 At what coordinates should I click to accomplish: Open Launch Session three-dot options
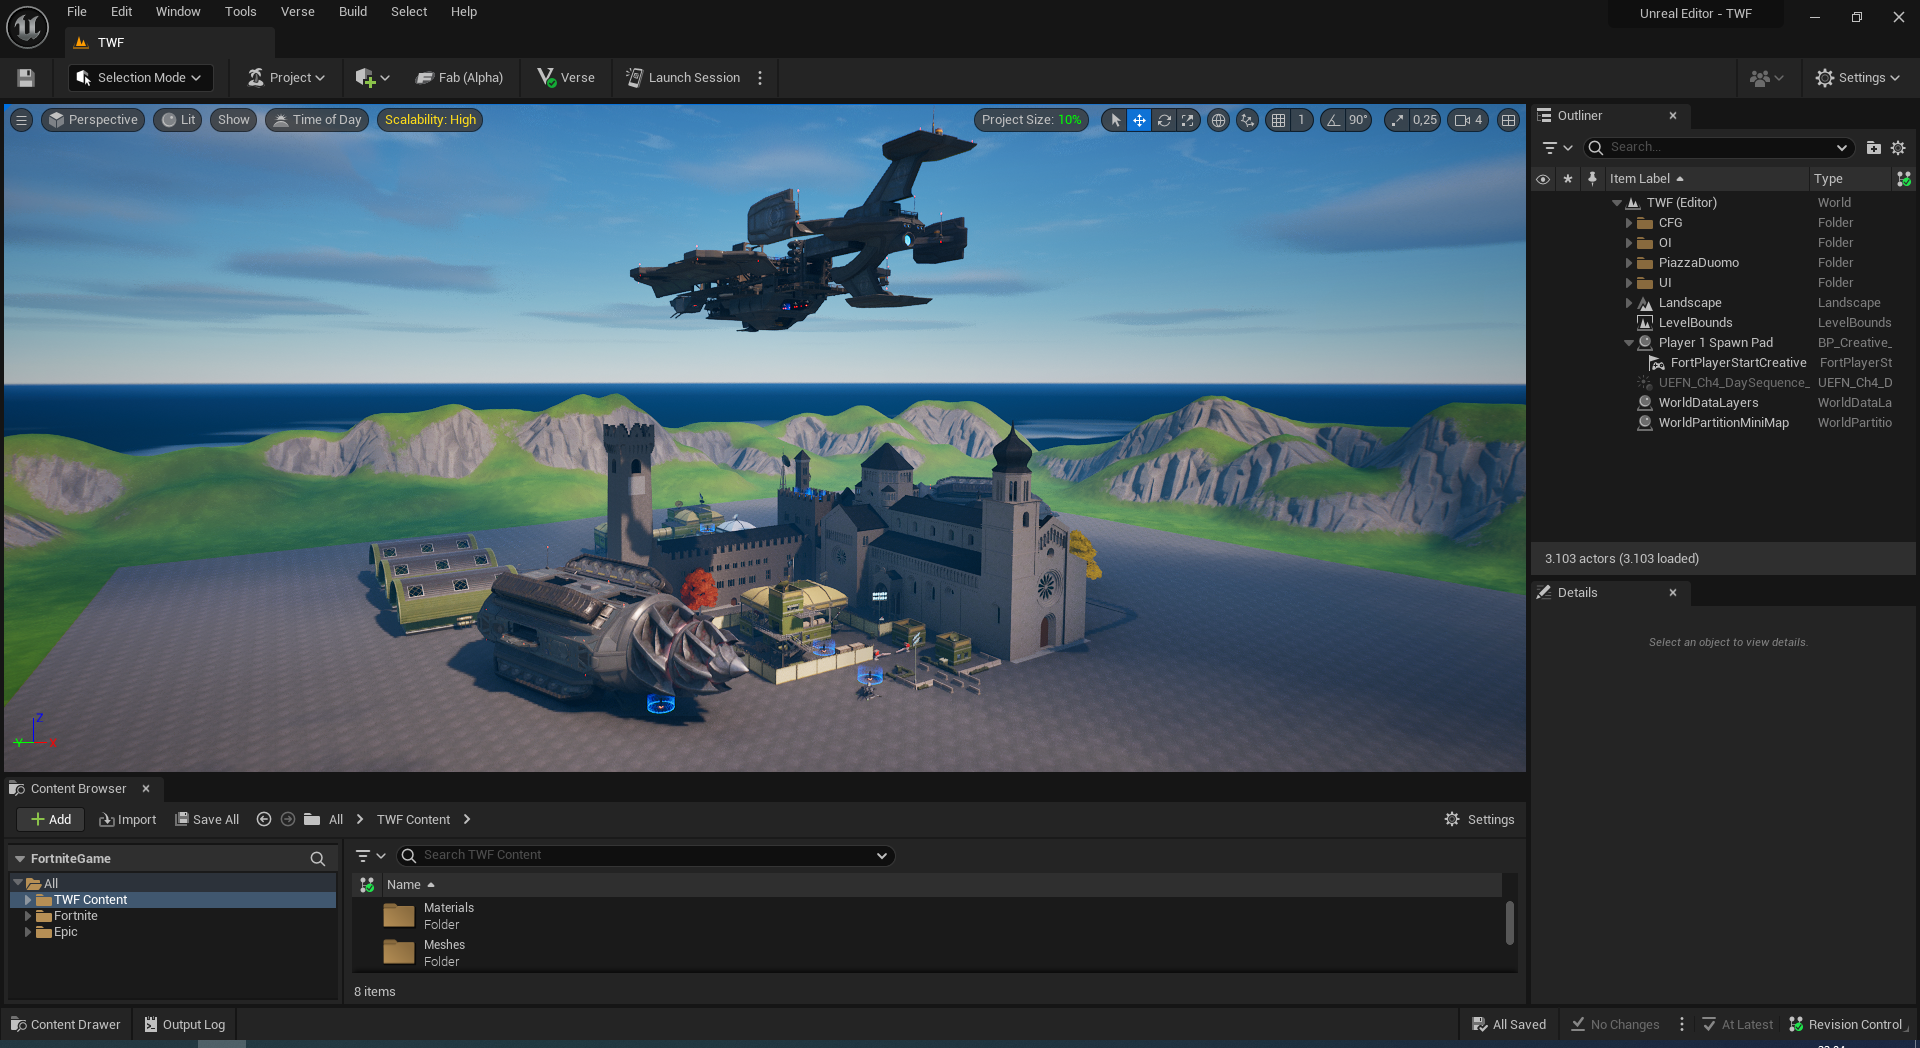coord(760,78)
